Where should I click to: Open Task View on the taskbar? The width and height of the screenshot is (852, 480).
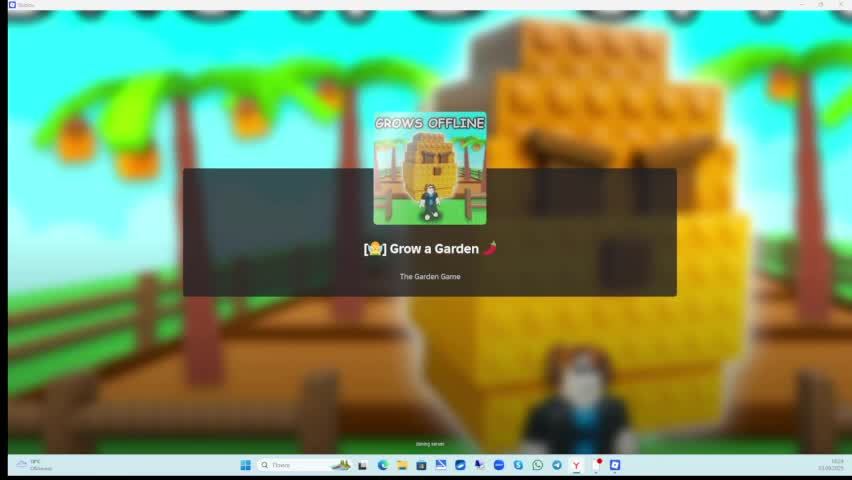[362, 465]
